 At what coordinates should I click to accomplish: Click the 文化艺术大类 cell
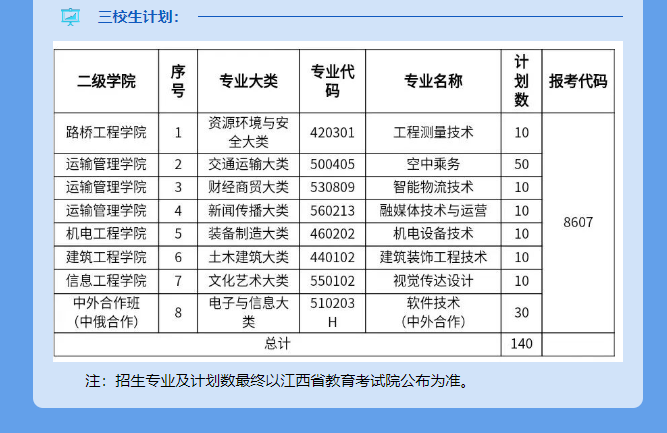pos(248,281)
